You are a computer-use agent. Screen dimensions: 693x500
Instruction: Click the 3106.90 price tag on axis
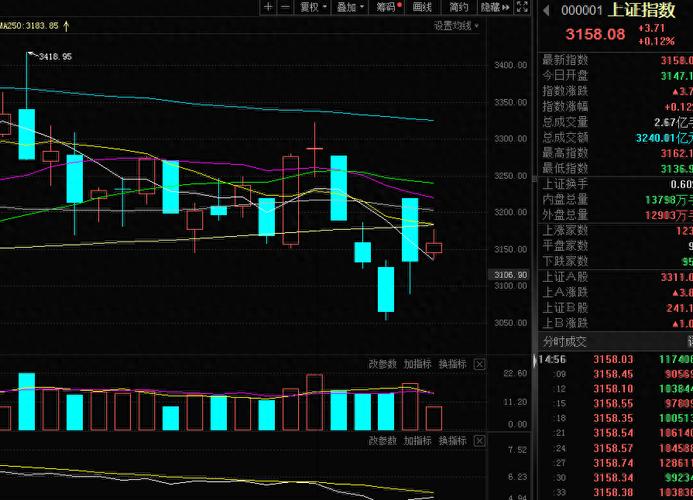(510, 274)
